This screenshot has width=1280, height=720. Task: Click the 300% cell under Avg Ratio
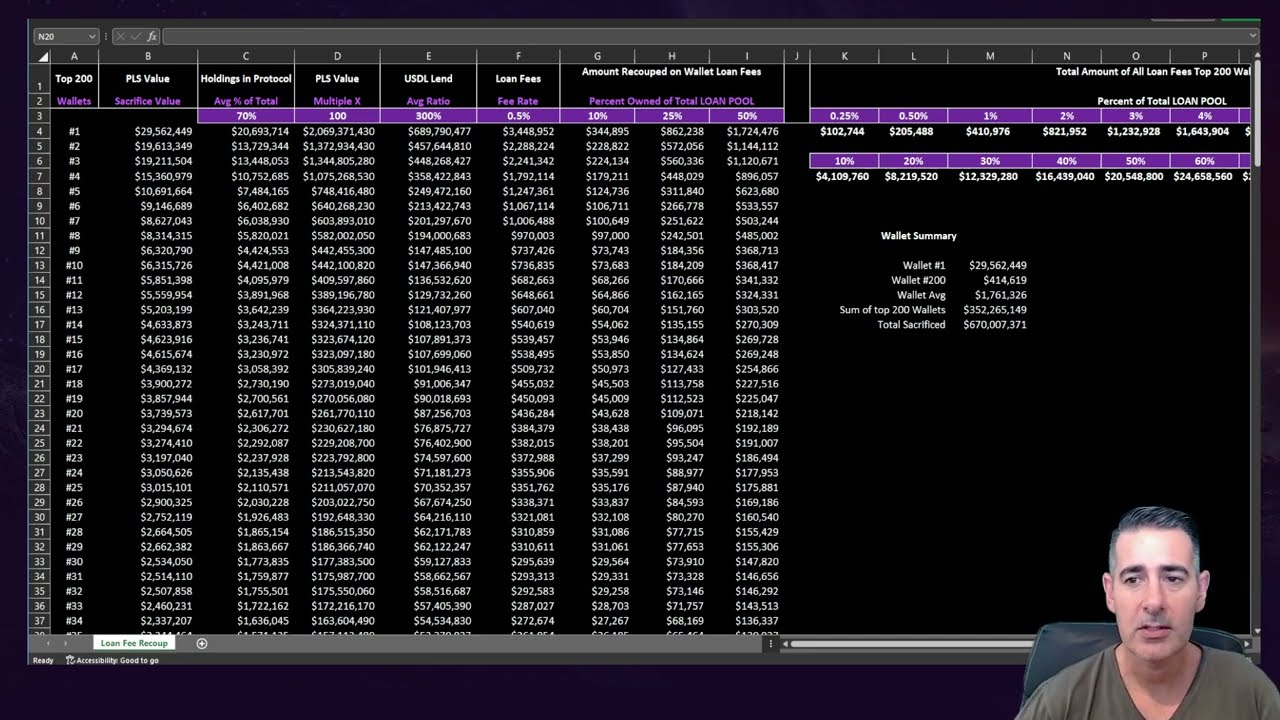(428, 116)
